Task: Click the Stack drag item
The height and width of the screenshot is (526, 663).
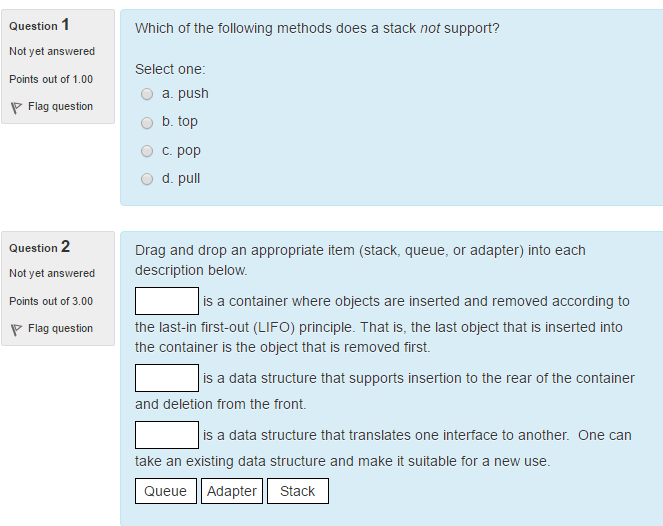Action: (298, 491)
